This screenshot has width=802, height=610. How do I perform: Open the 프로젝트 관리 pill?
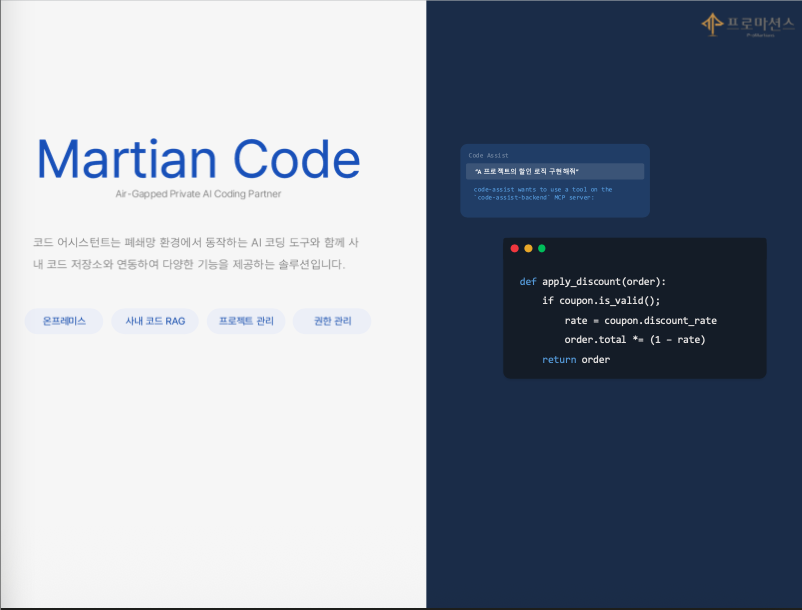point(246,321)
